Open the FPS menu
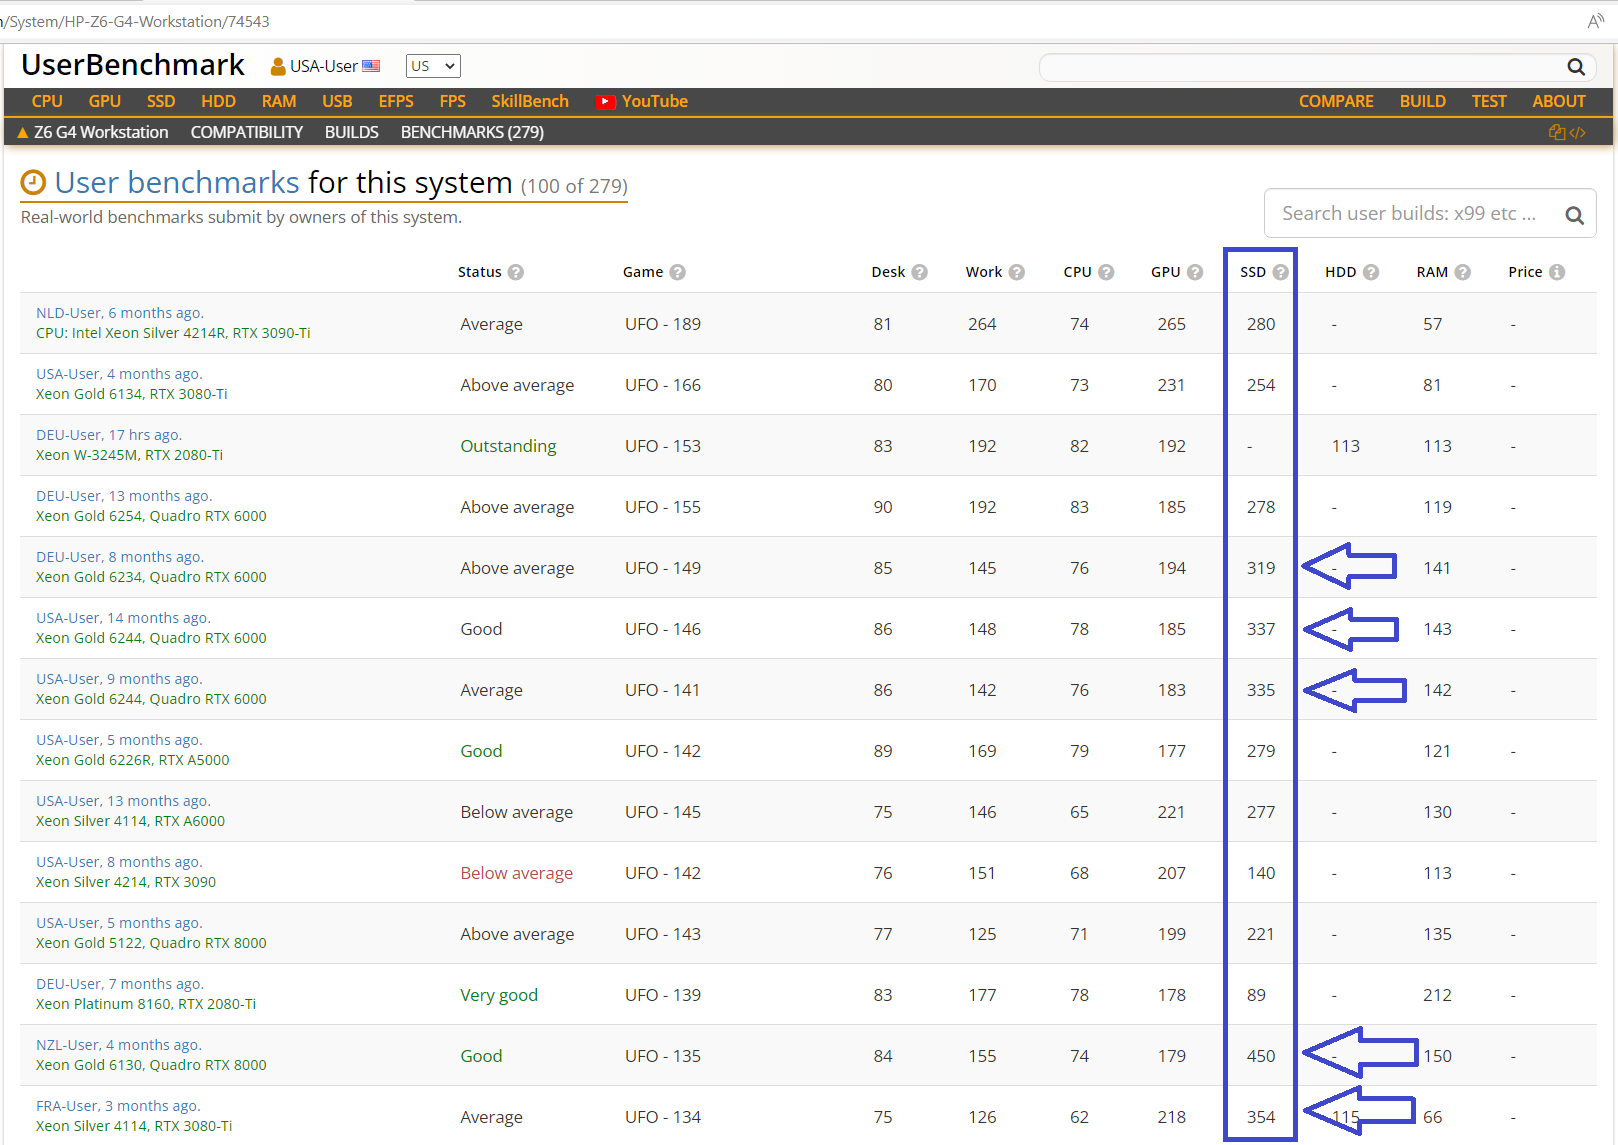Image resolution: width=1618 pixels, height=1145 pixels. (x=452, y=101)
